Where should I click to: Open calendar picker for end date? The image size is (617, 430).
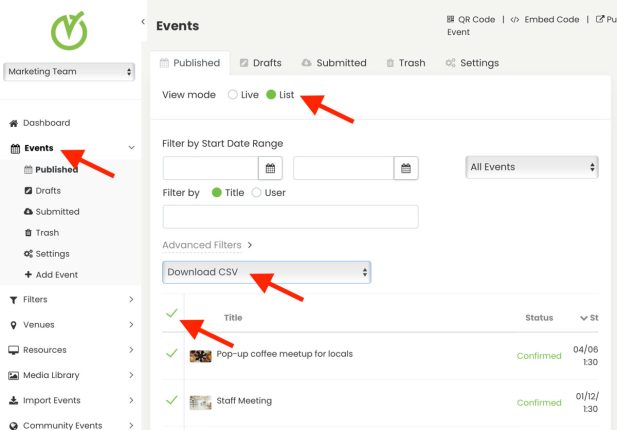[x=406, y=168]
